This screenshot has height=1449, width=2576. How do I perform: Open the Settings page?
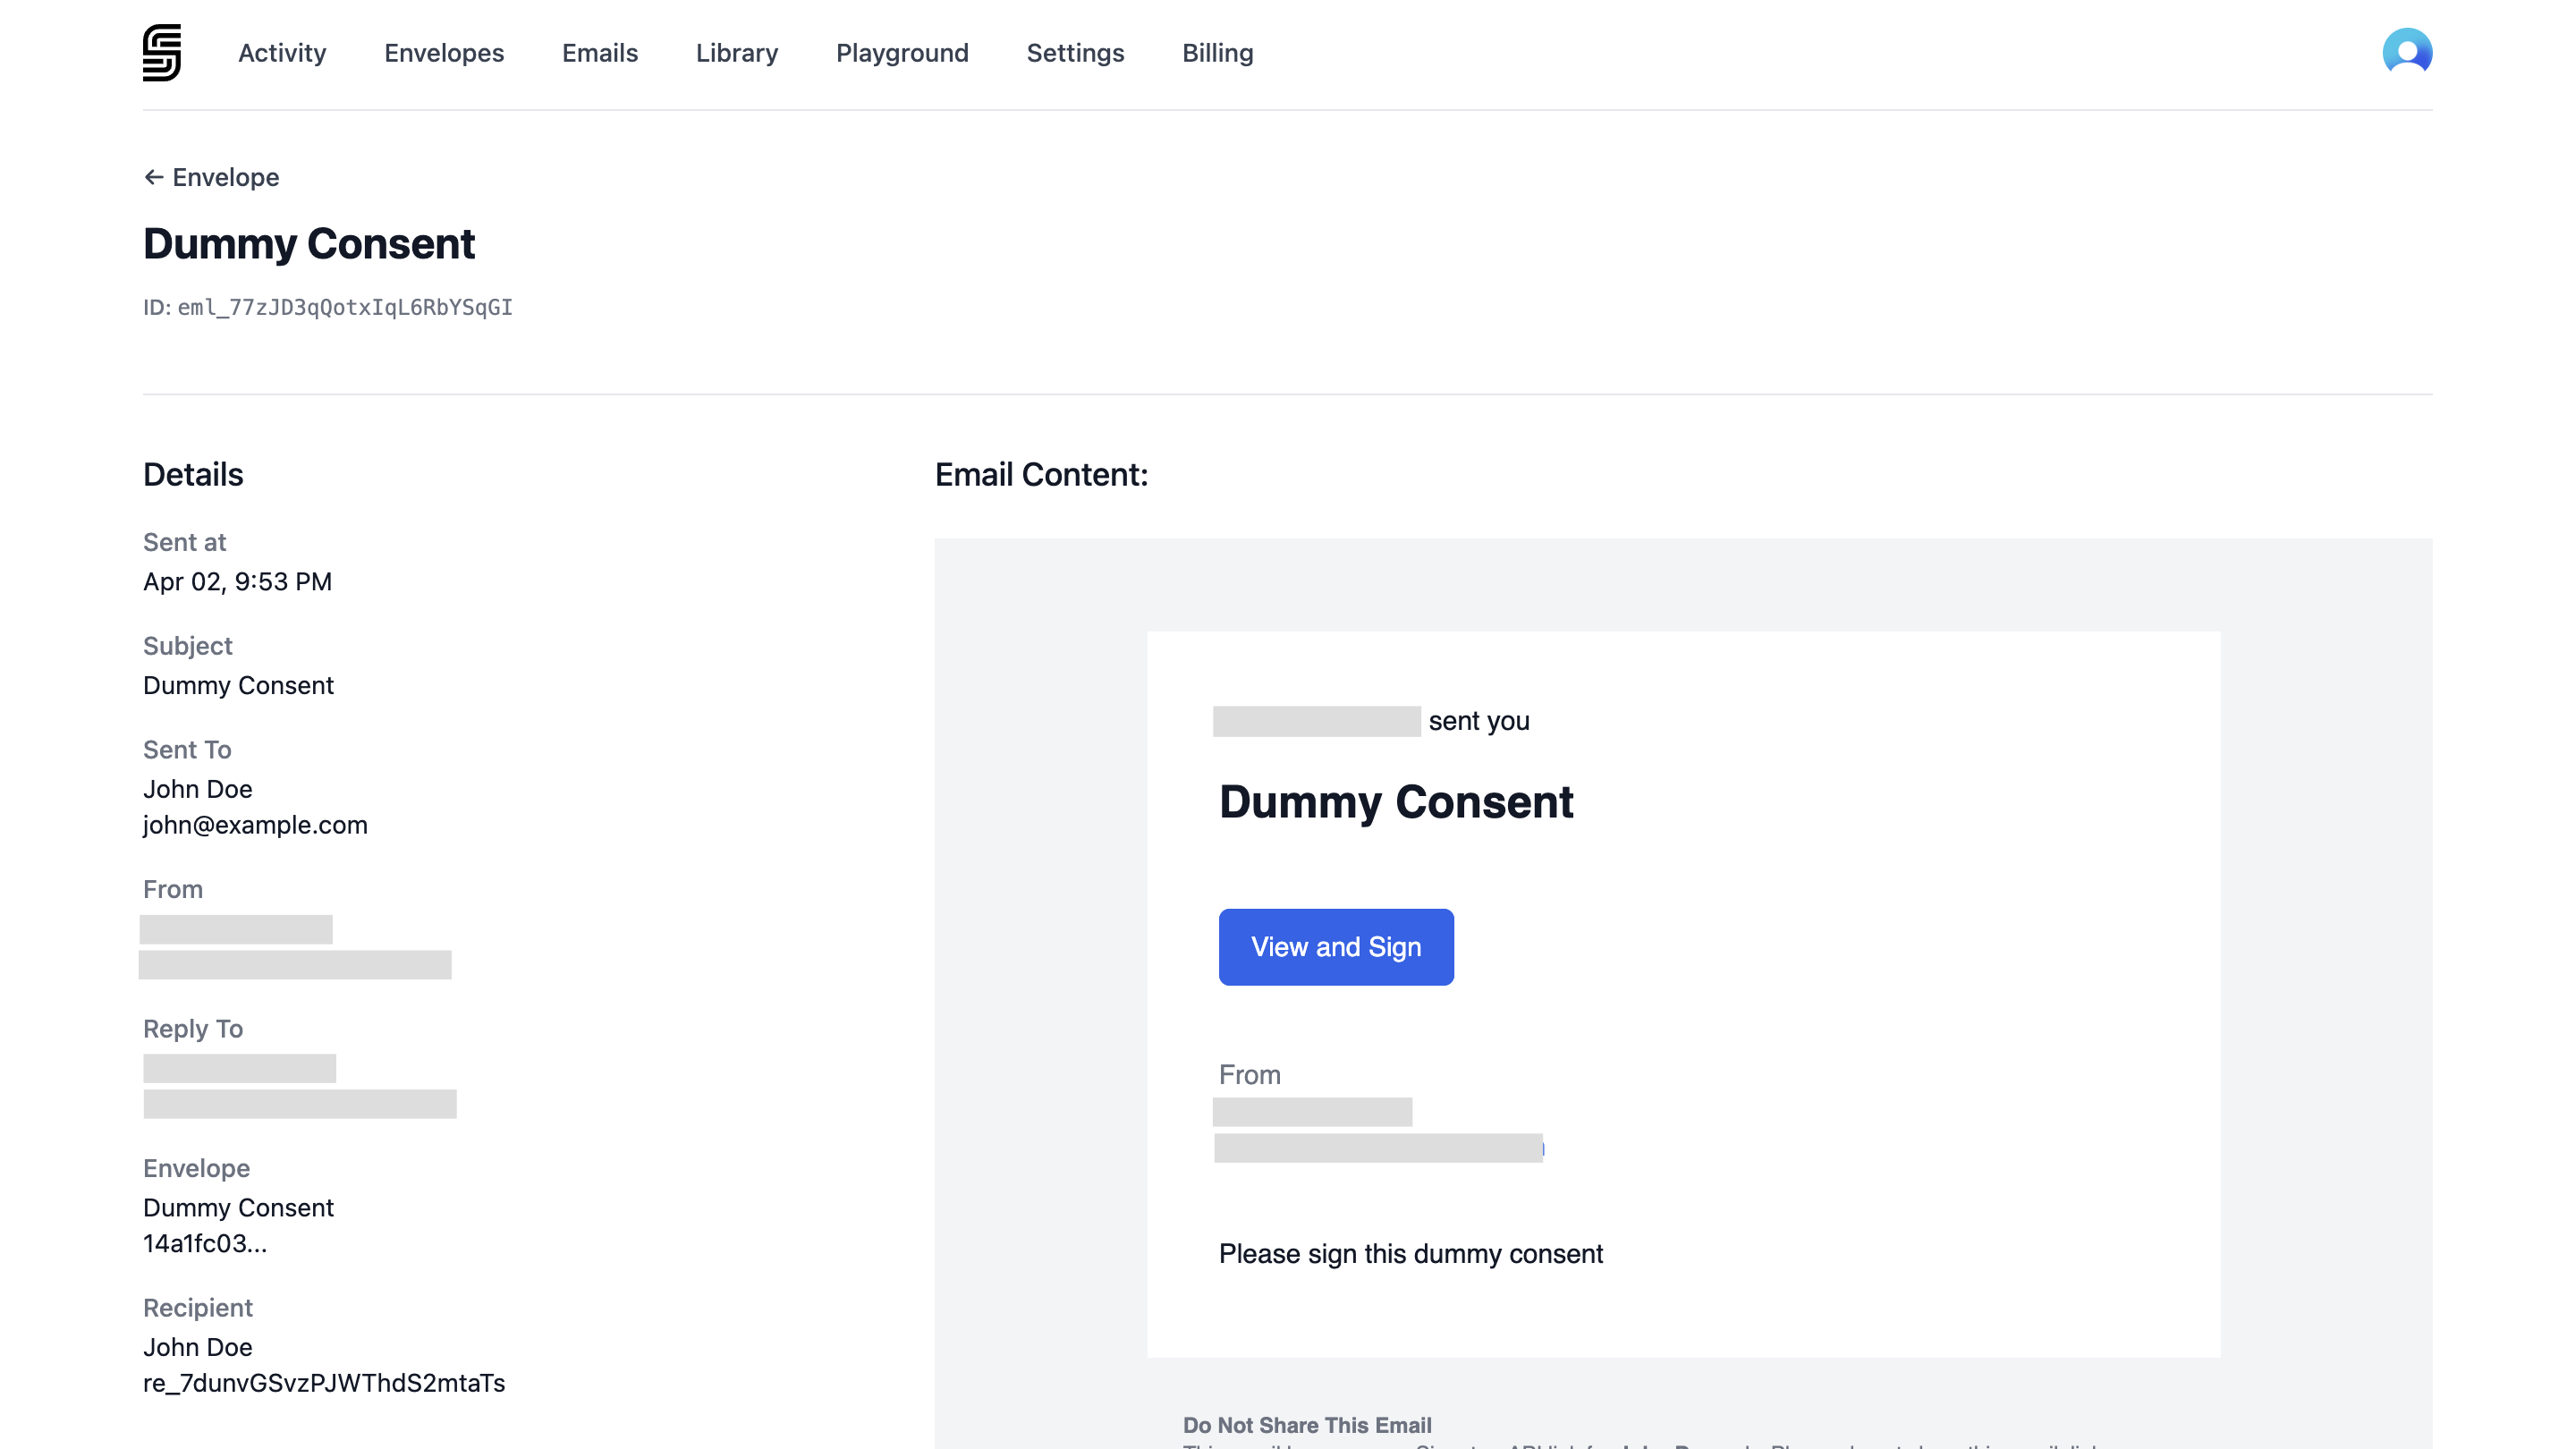coord(1075,53)
